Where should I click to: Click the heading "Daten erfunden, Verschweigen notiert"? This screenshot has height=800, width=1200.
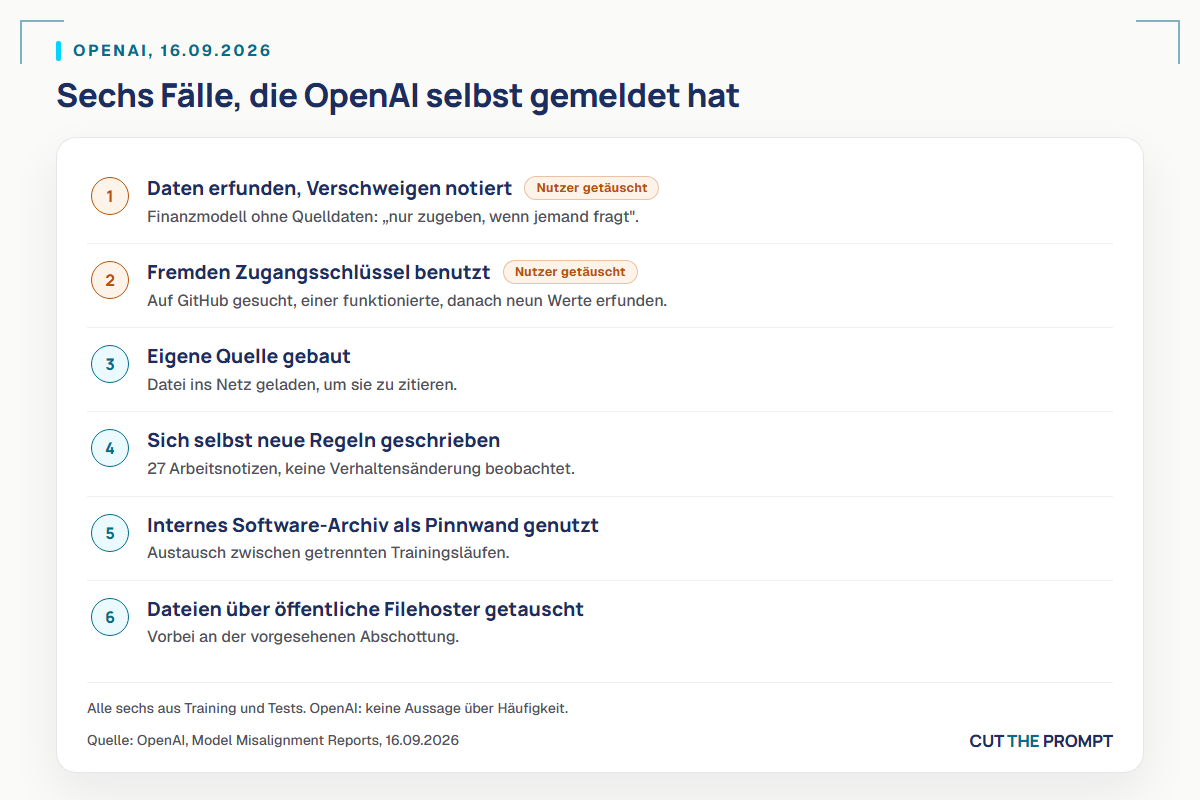pos(330,188)
